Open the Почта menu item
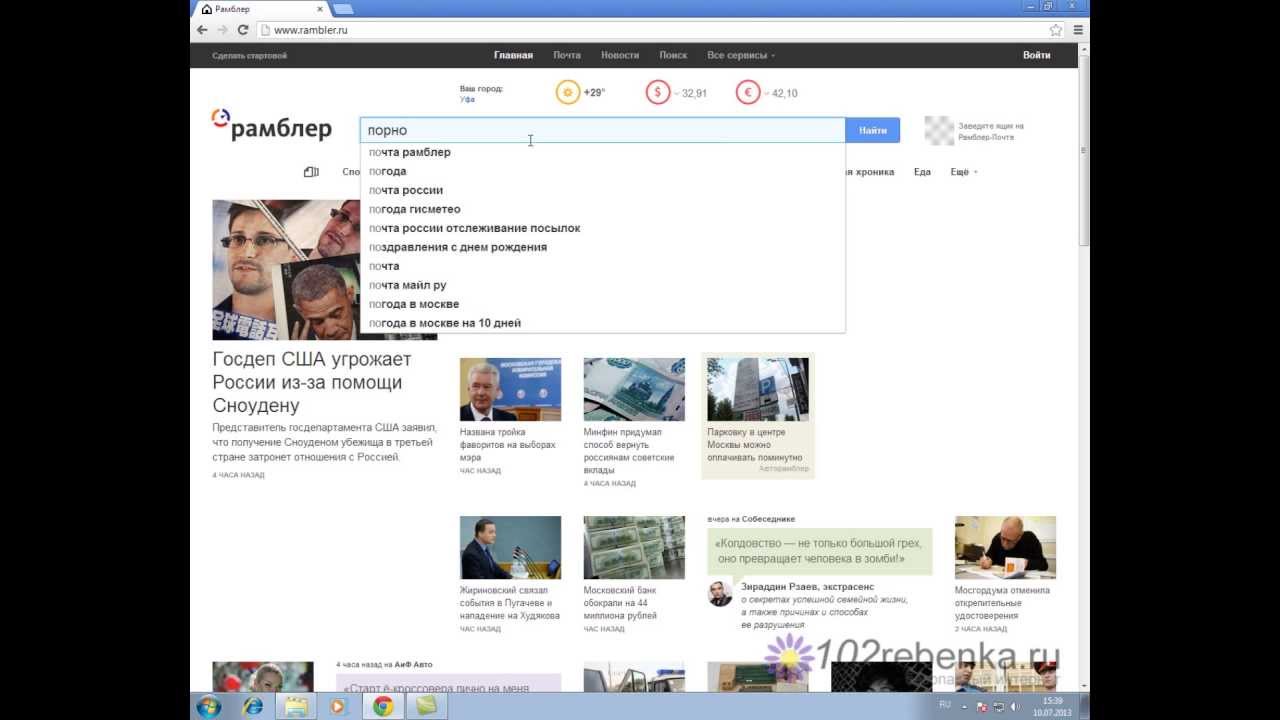1280x720 pixels. 567,55
